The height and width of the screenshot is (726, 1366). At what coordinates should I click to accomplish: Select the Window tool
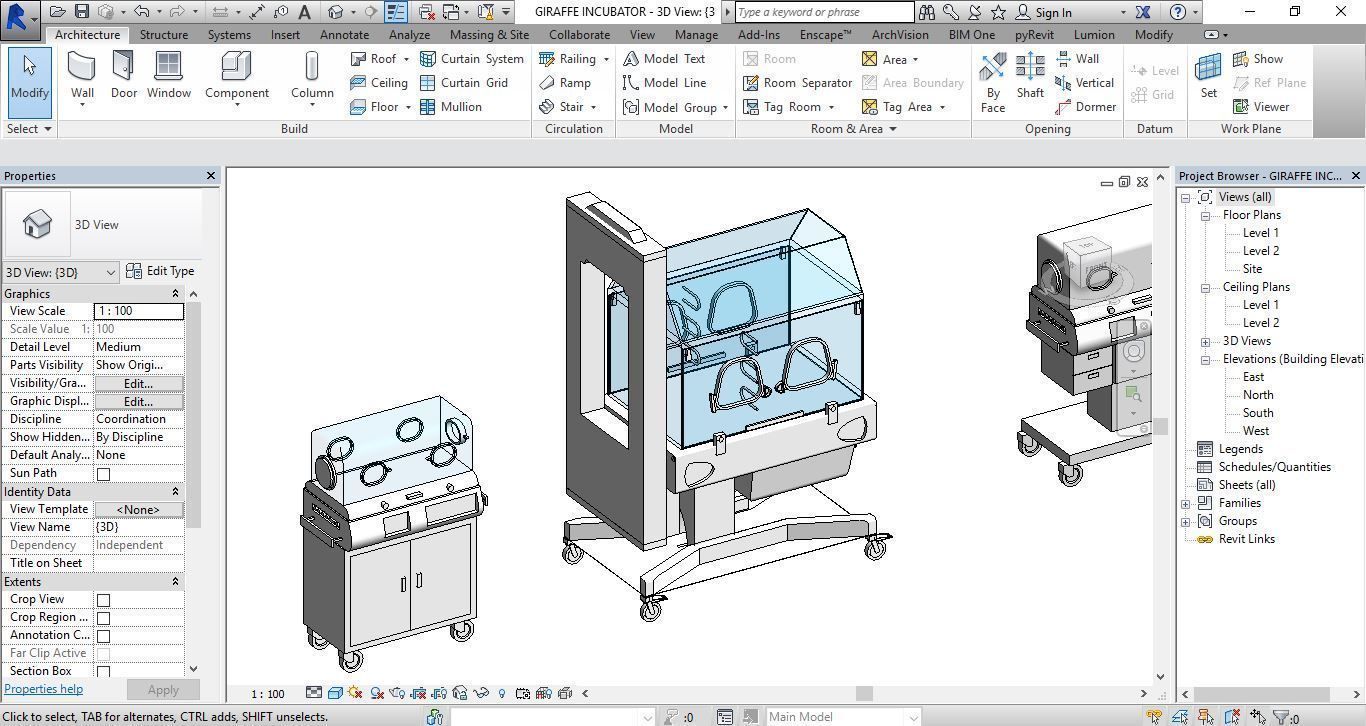[168, 75]
